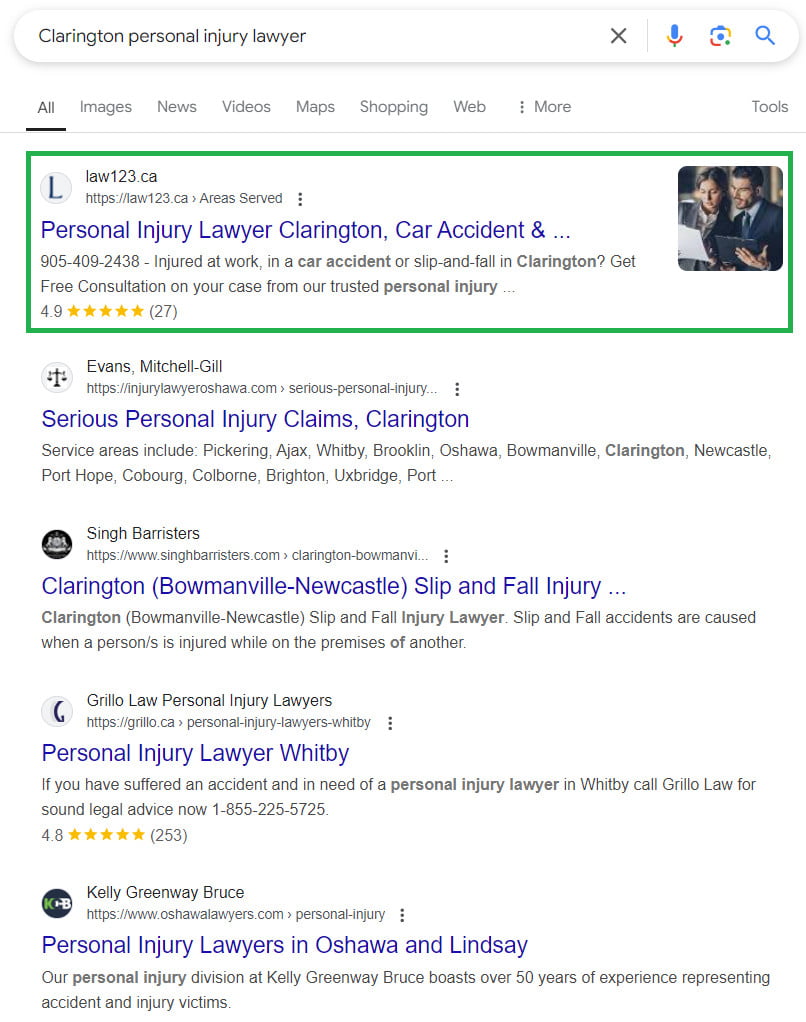
Task: Open three-dot menu for injurylawyeroshawa.com result
Action: tap(457, 389)
